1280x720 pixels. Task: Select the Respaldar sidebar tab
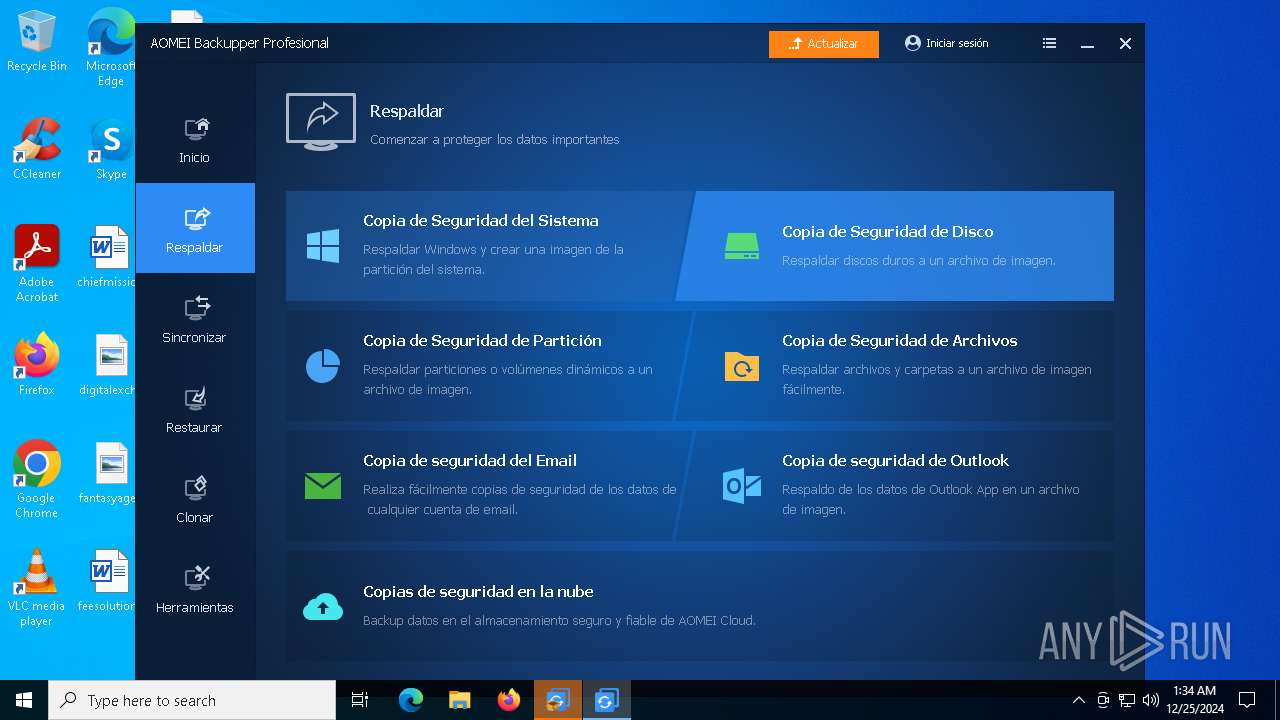tap(195, 228)
